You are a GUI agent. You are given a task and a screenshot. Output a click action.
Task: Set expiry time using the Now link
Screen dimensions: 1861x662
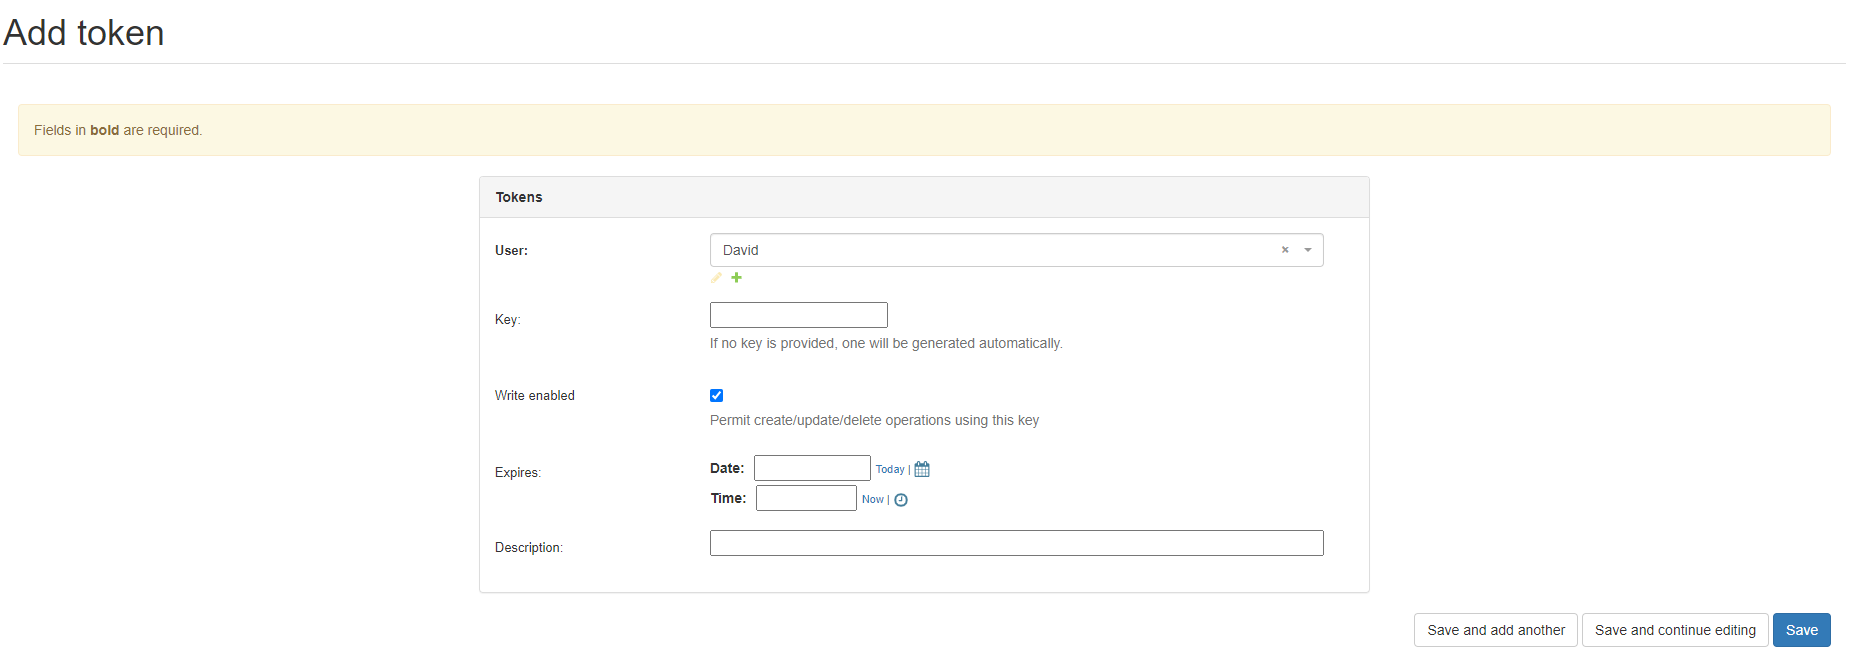(872, 500)
